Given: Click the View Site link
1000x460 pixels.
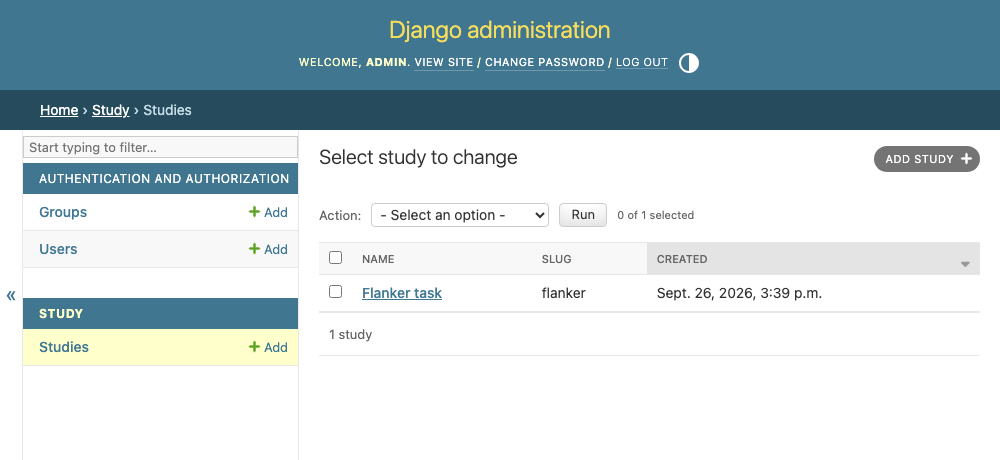Looking at the screenshot, I should click(444, 63).
